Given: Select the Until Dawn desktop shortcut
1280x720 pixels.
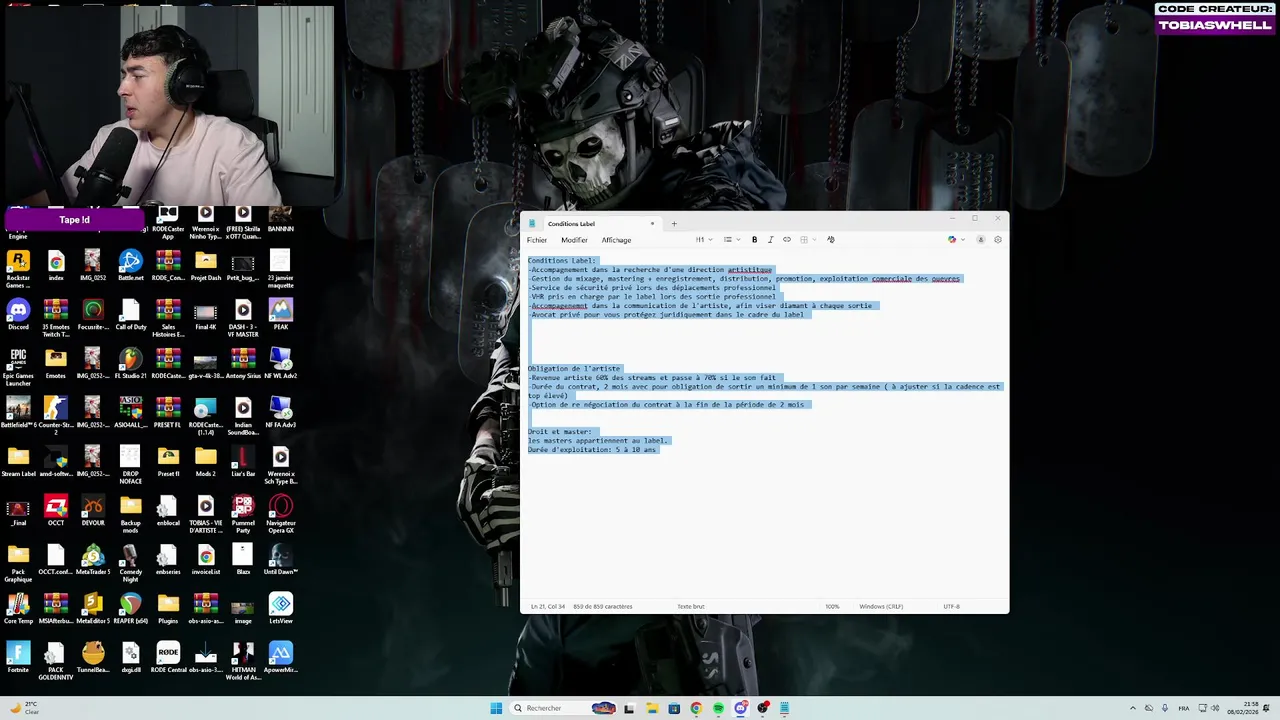Looking at the screenshot, I should coord(281,560).
